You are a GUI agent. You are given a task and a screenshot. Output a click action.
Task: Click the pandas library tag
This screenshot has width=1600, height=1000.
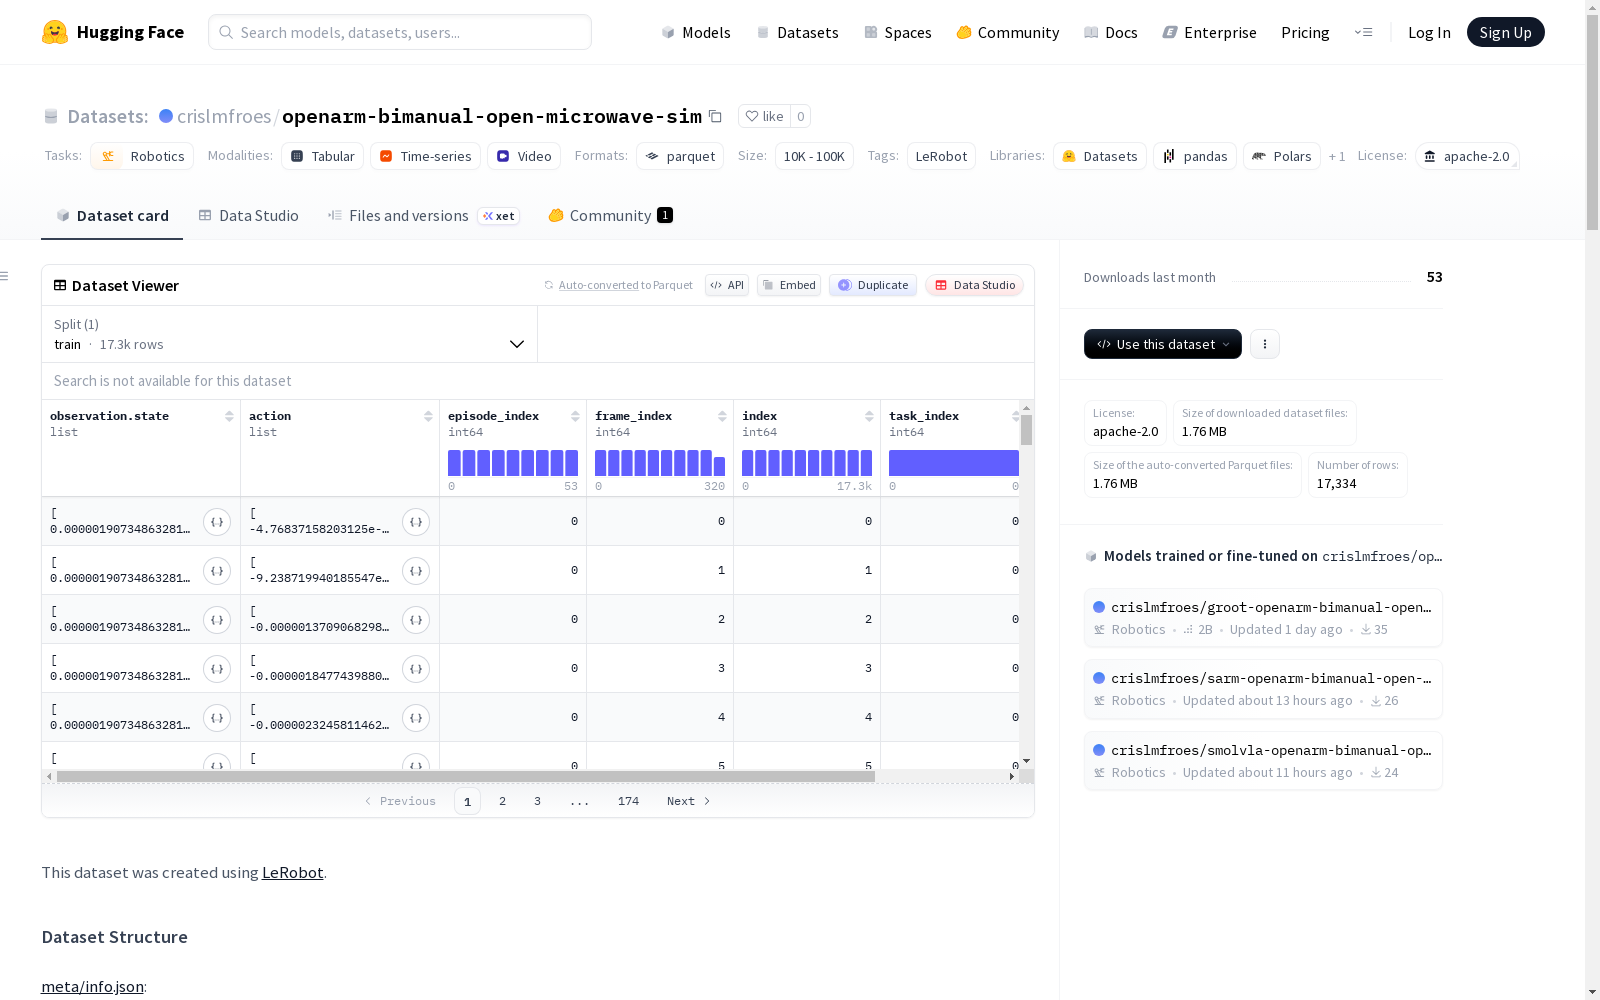pyautogui.click(x=1195, y=156)
